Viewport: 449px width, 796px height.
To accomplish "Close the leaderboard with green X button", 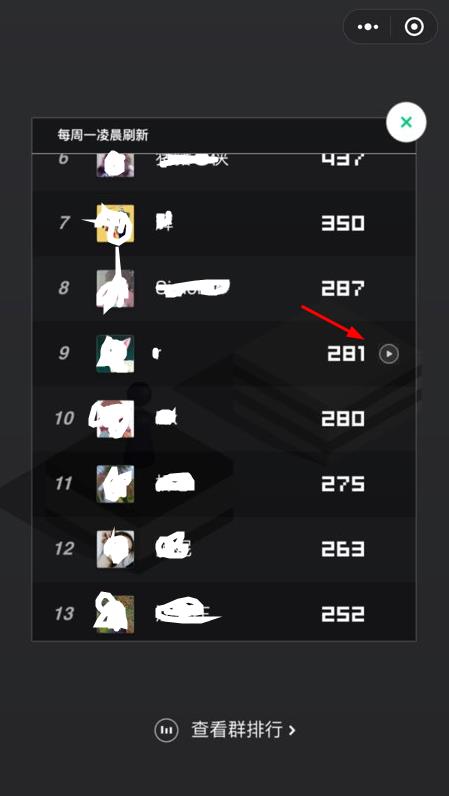I will pyautogui.click(x=406, y=122).
